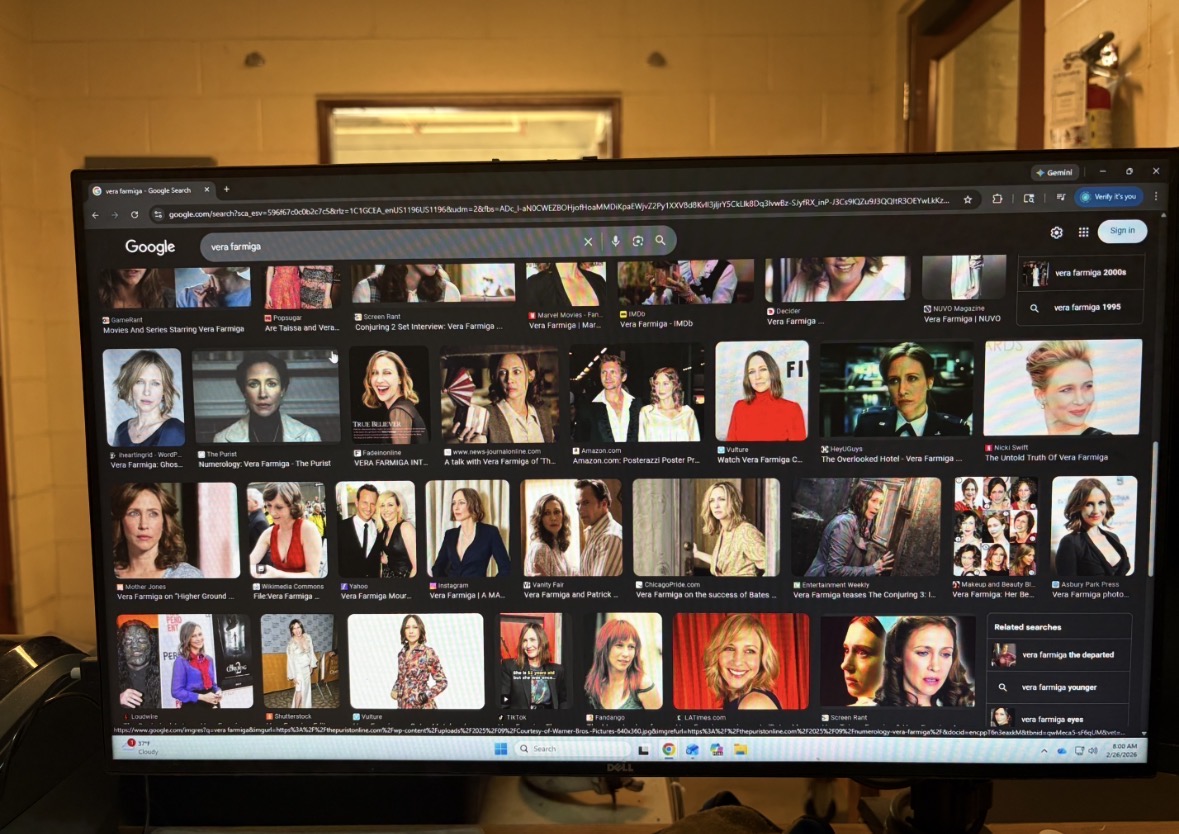Bookmark this page with the star icon
The height and width of the screenshot is (834, 1179).
coord(968,200)
